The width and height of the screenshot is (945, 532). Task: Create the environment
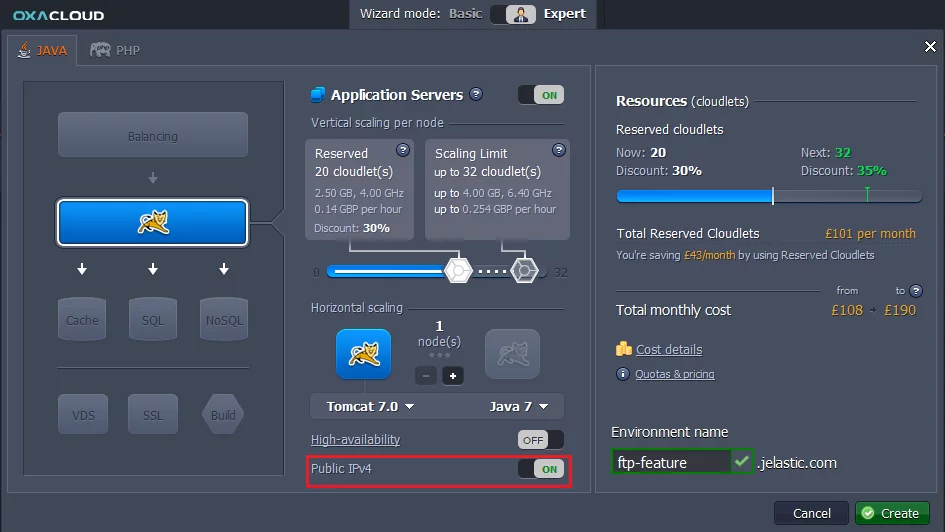[892, 513]
